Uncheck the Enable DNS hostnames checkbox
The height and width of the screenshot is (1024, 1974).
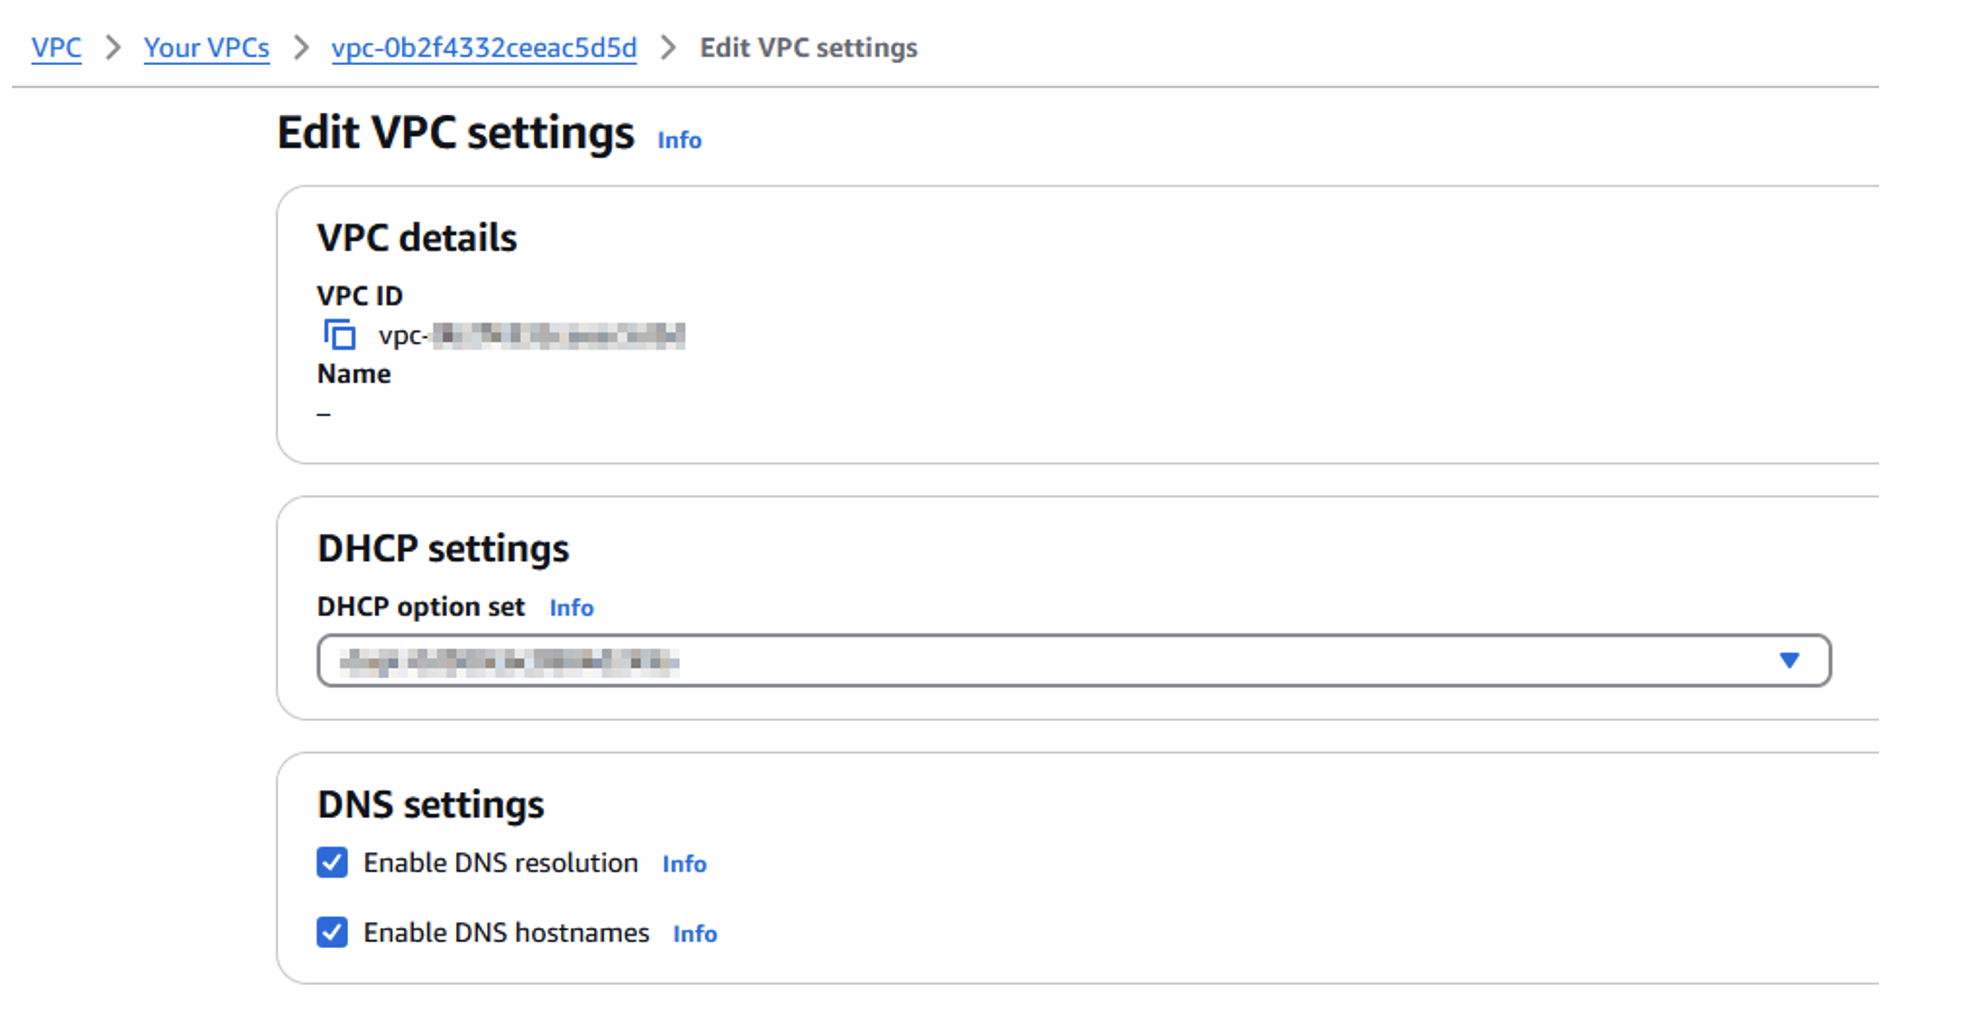pos(332,932)
